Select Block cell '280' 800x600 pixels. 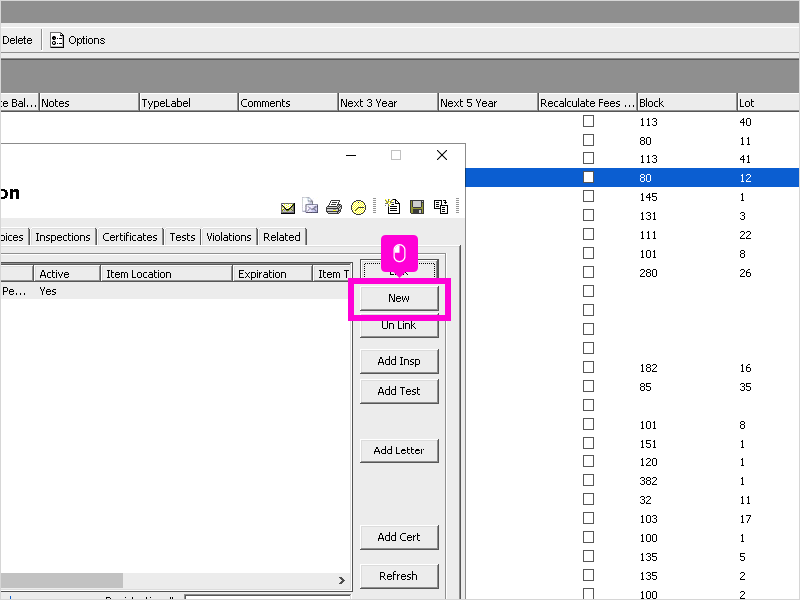click(648, 273)
